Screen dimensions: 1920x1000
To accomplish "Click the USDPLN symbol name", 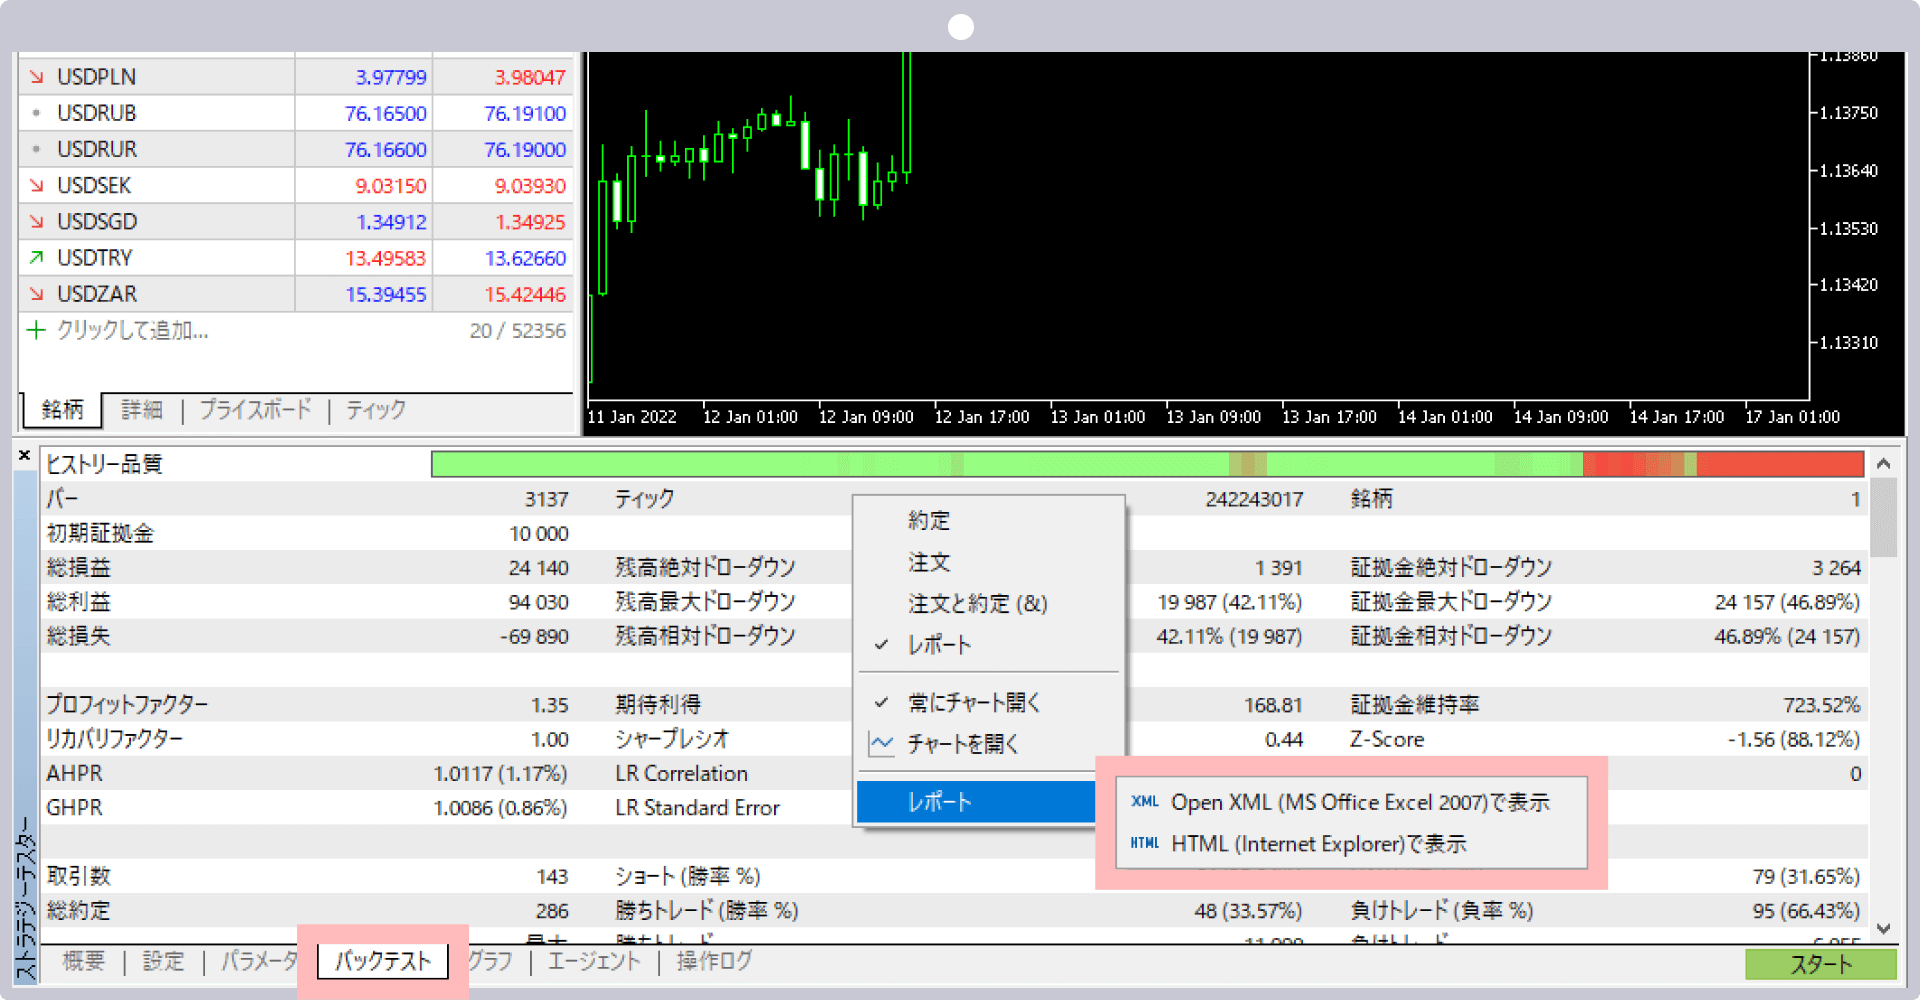I will [x=96, y=77].
